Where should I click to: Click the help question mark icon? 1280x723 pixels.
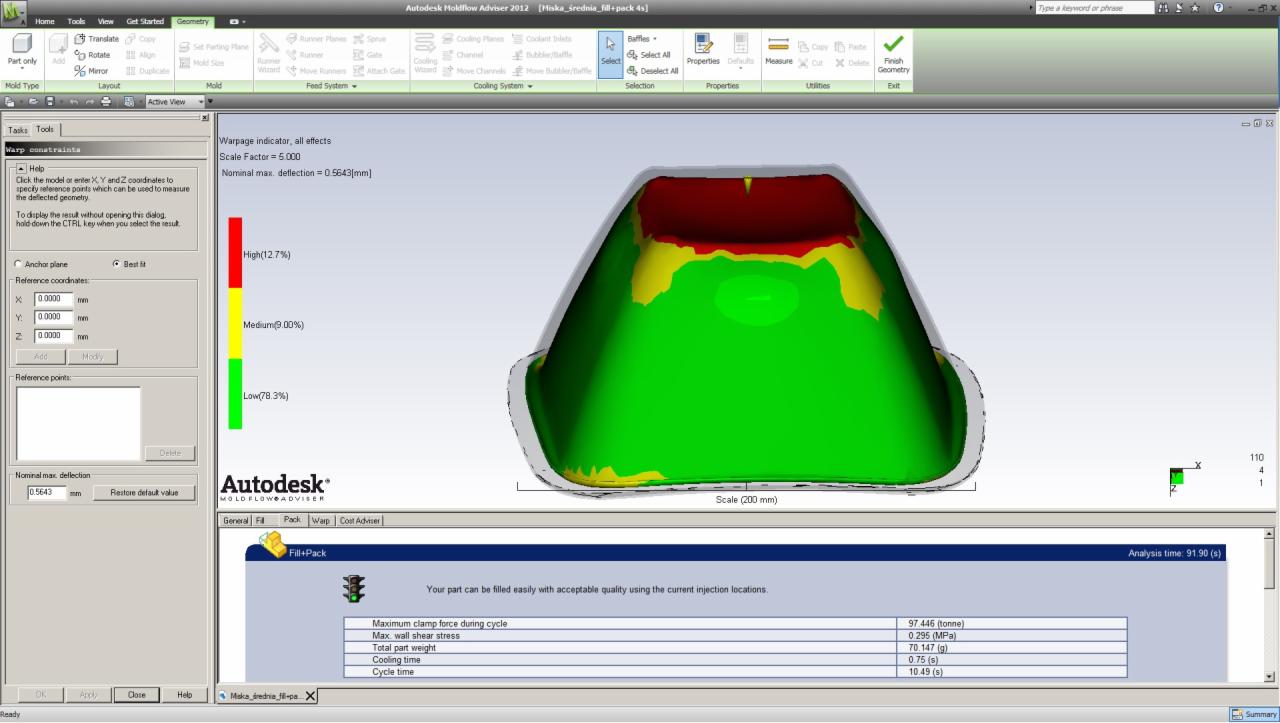coord(1218,8)
